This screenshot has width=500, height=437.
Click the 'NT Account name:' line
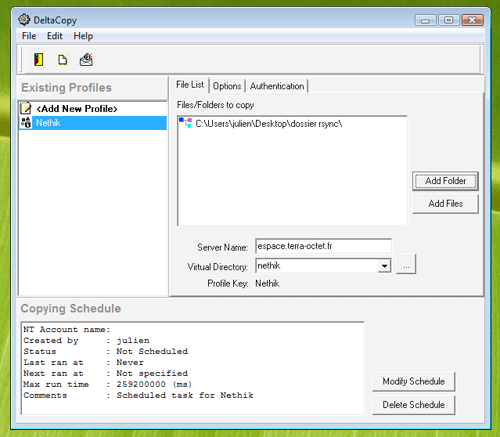(67, 329)
